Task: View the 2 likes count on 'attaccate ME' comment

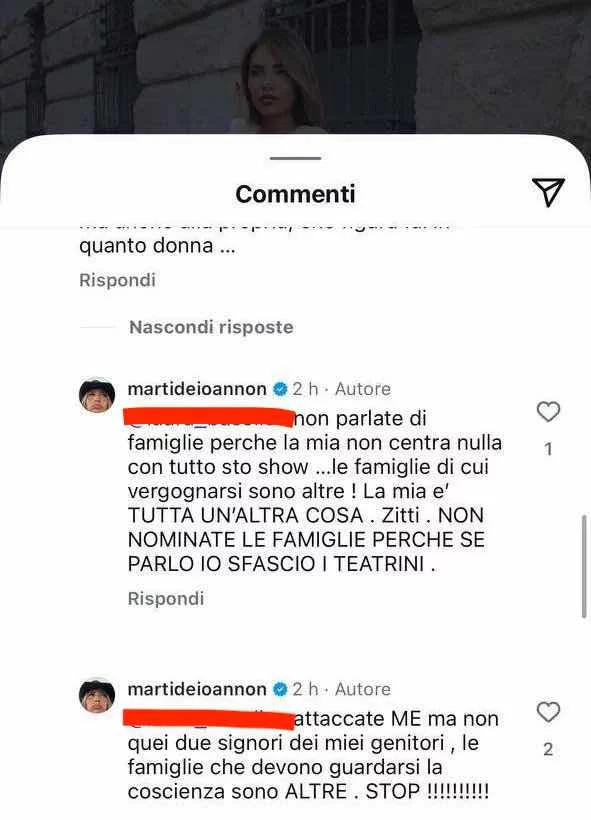Action: pyautogui.click(x=548, y=749)
